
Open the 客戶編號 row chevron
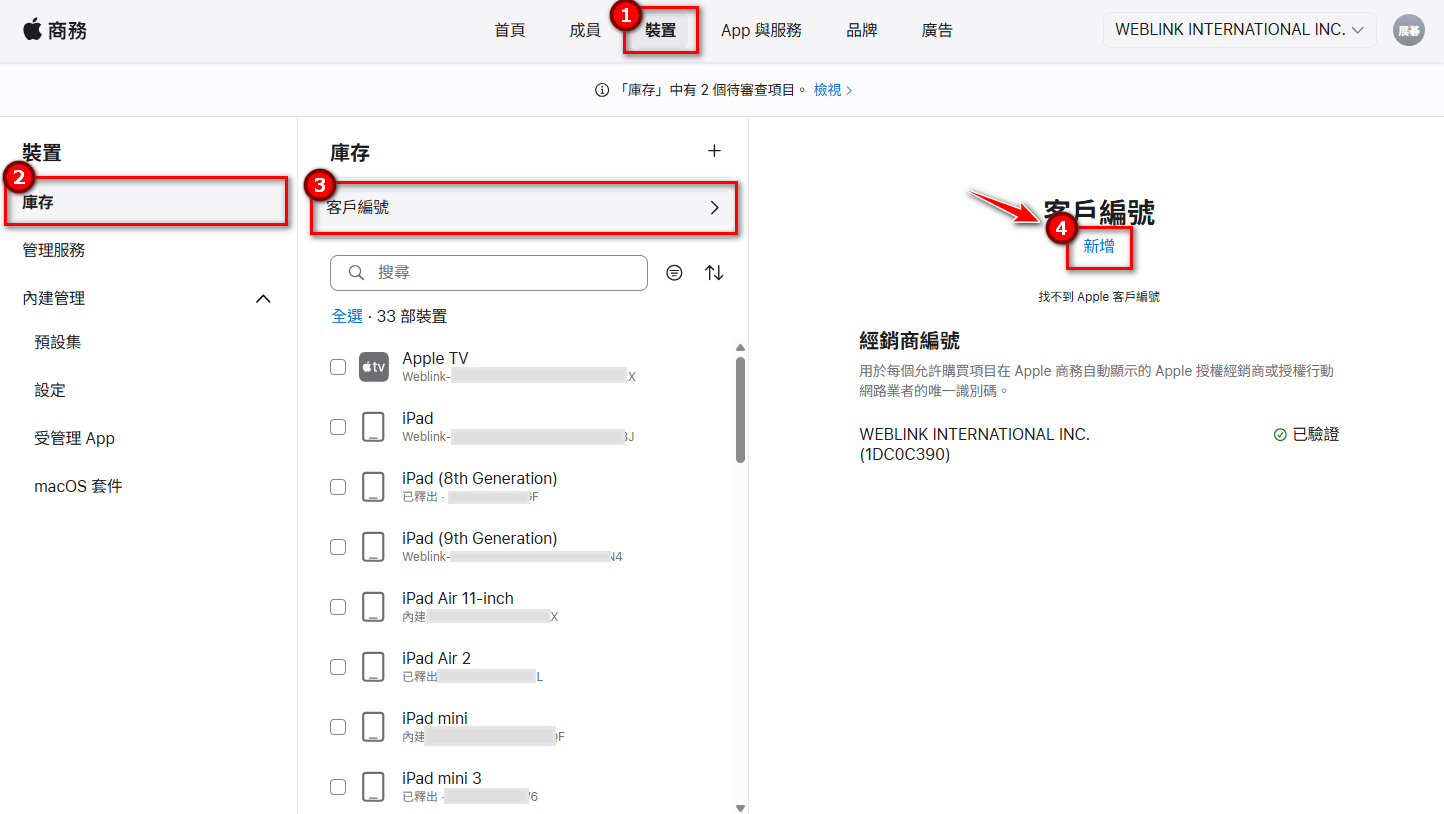pyautogui.click(x=715, y=208)
